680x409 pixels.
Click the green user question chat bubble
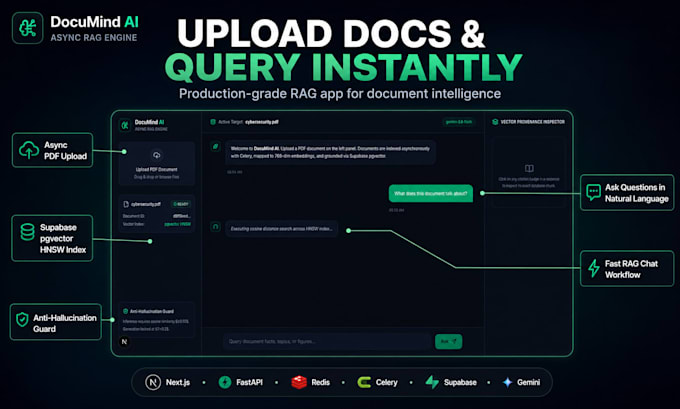point(431,193)
